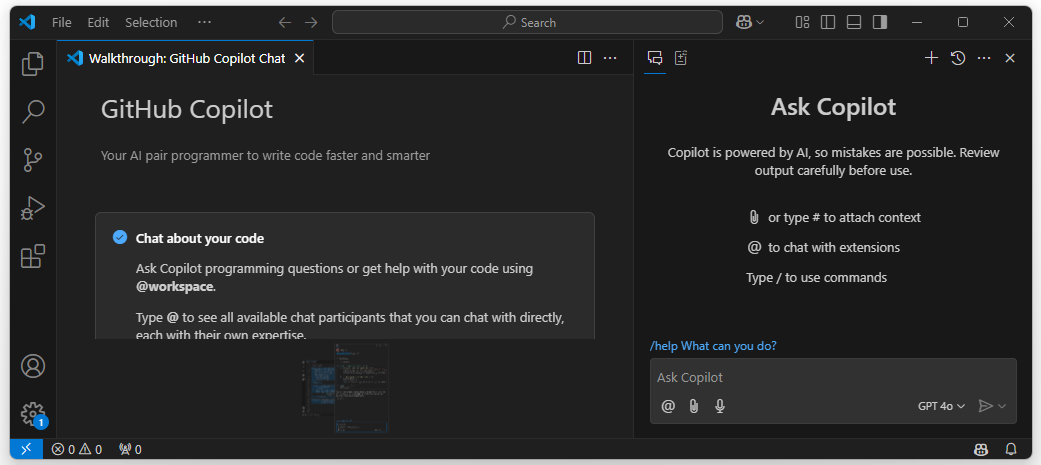Viewport: 1041px width, 465px height.
Task: Open the Source Control view
Action: tap(33, 160)
